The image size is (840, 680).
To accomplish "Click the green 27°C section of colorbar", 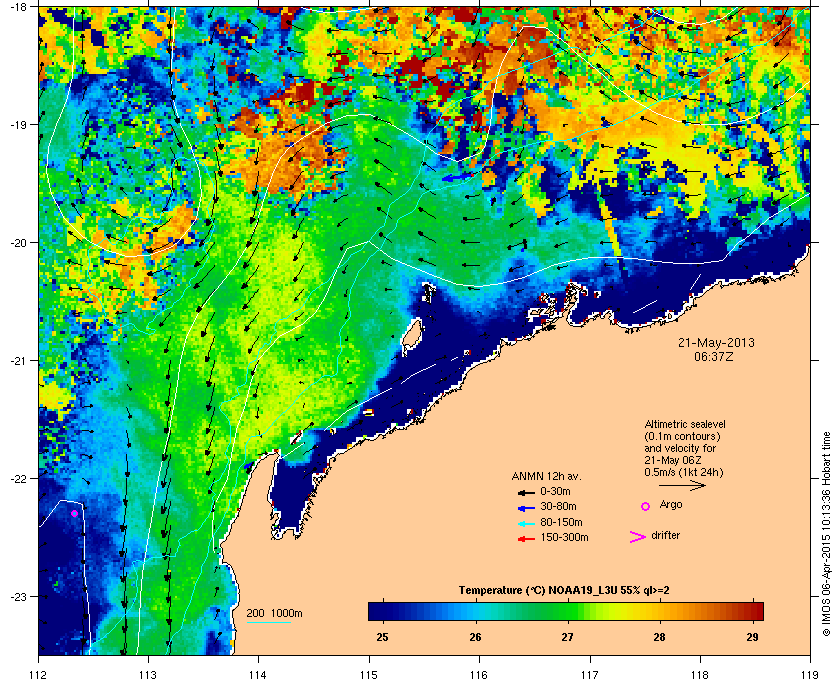I will pyautogui.click(x=568, y=611).
